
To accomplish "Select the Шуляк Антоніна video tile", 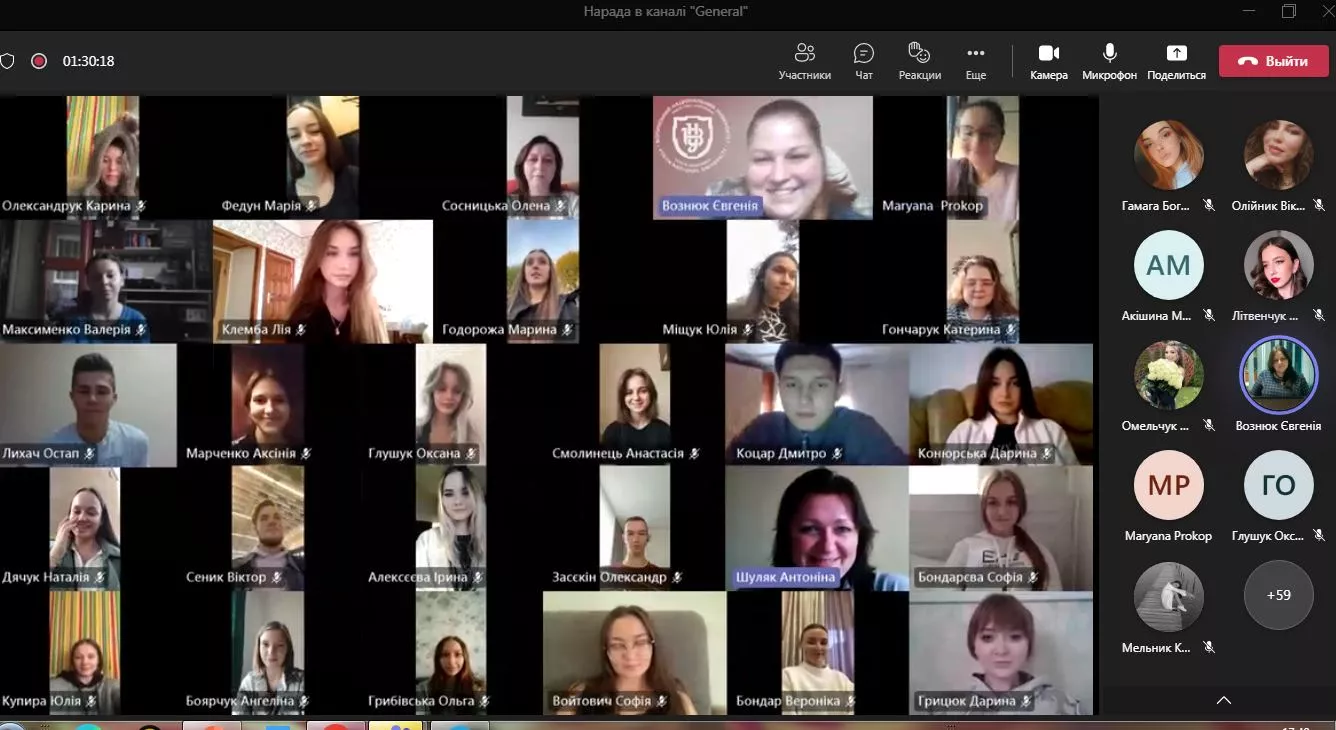I will [x=816, y=528].
